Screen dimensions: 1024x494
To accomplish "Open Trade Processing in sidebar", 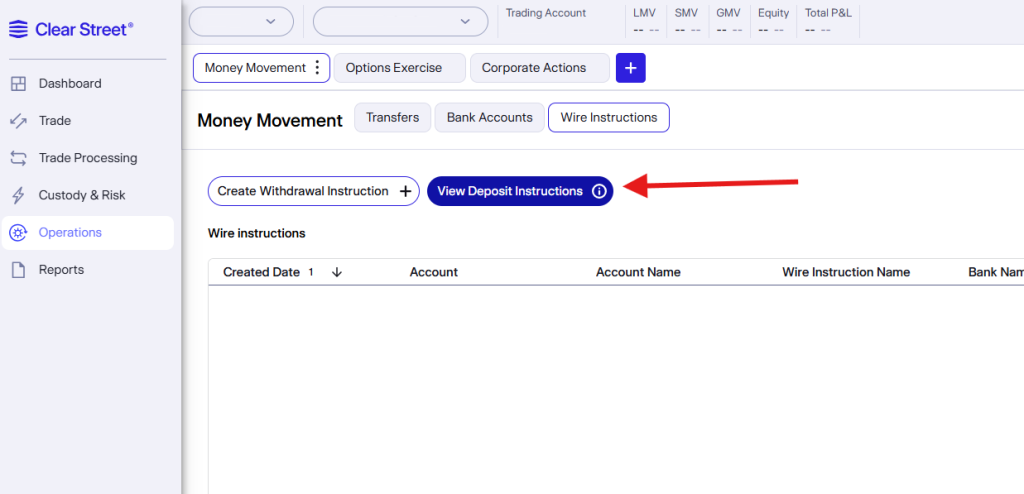I will pyautogui.click(x=88, y=158).
